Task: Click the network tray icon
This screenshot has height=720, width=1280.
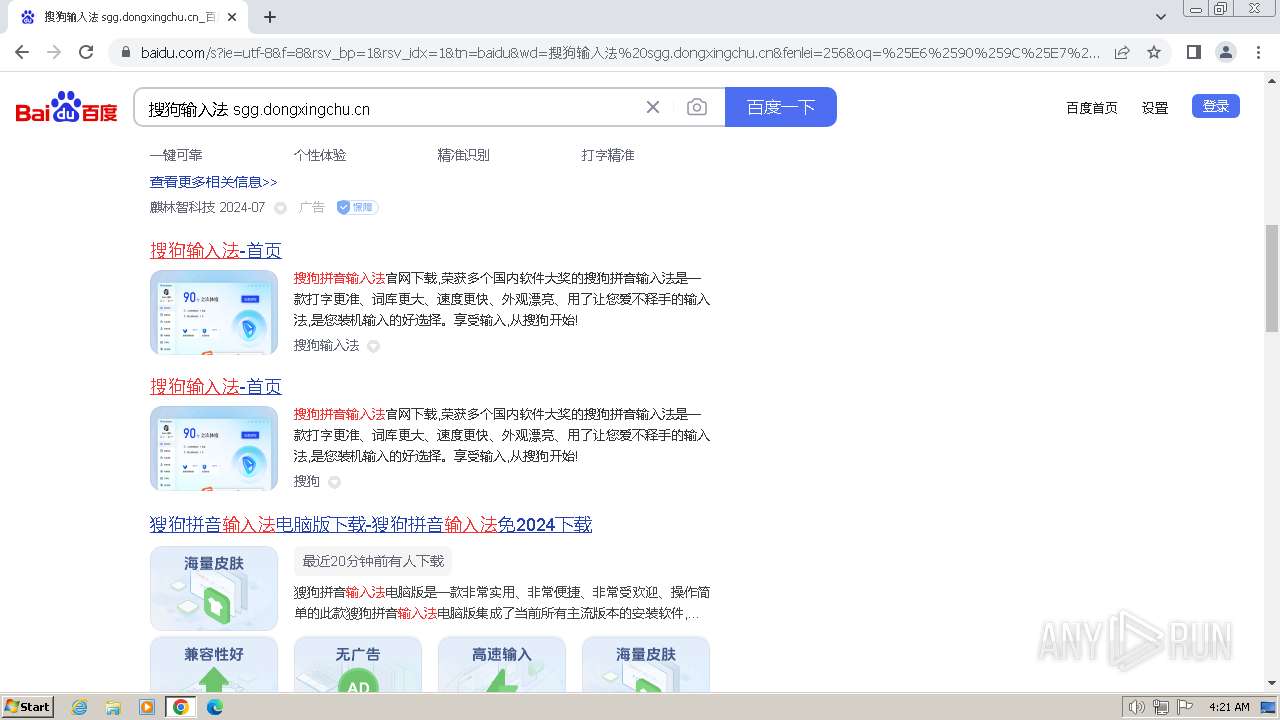Action: pos(1161,707)
